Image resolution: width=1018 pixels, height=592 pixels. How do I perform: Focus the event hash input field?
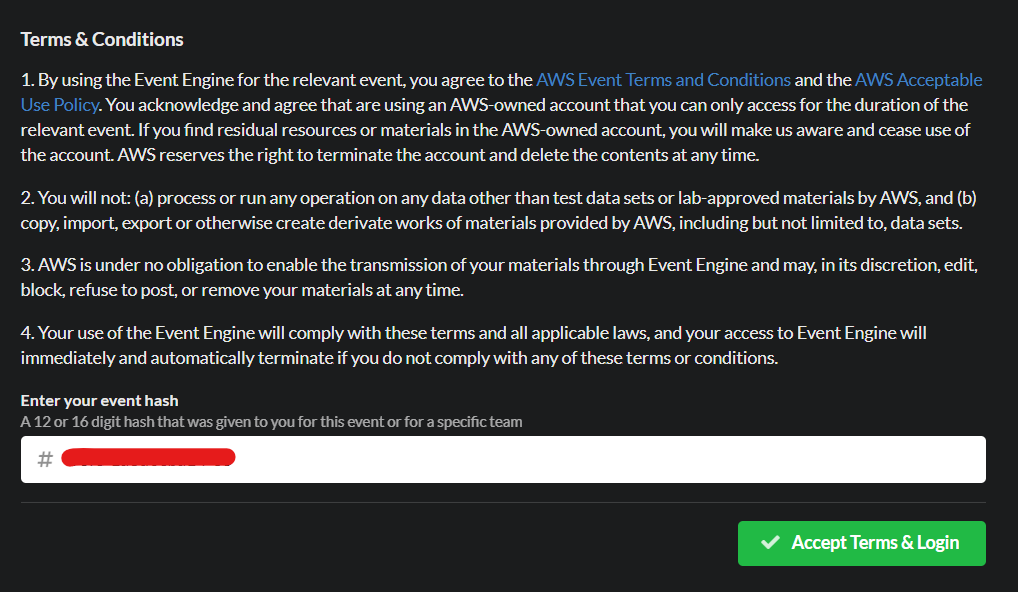point(503,460)
